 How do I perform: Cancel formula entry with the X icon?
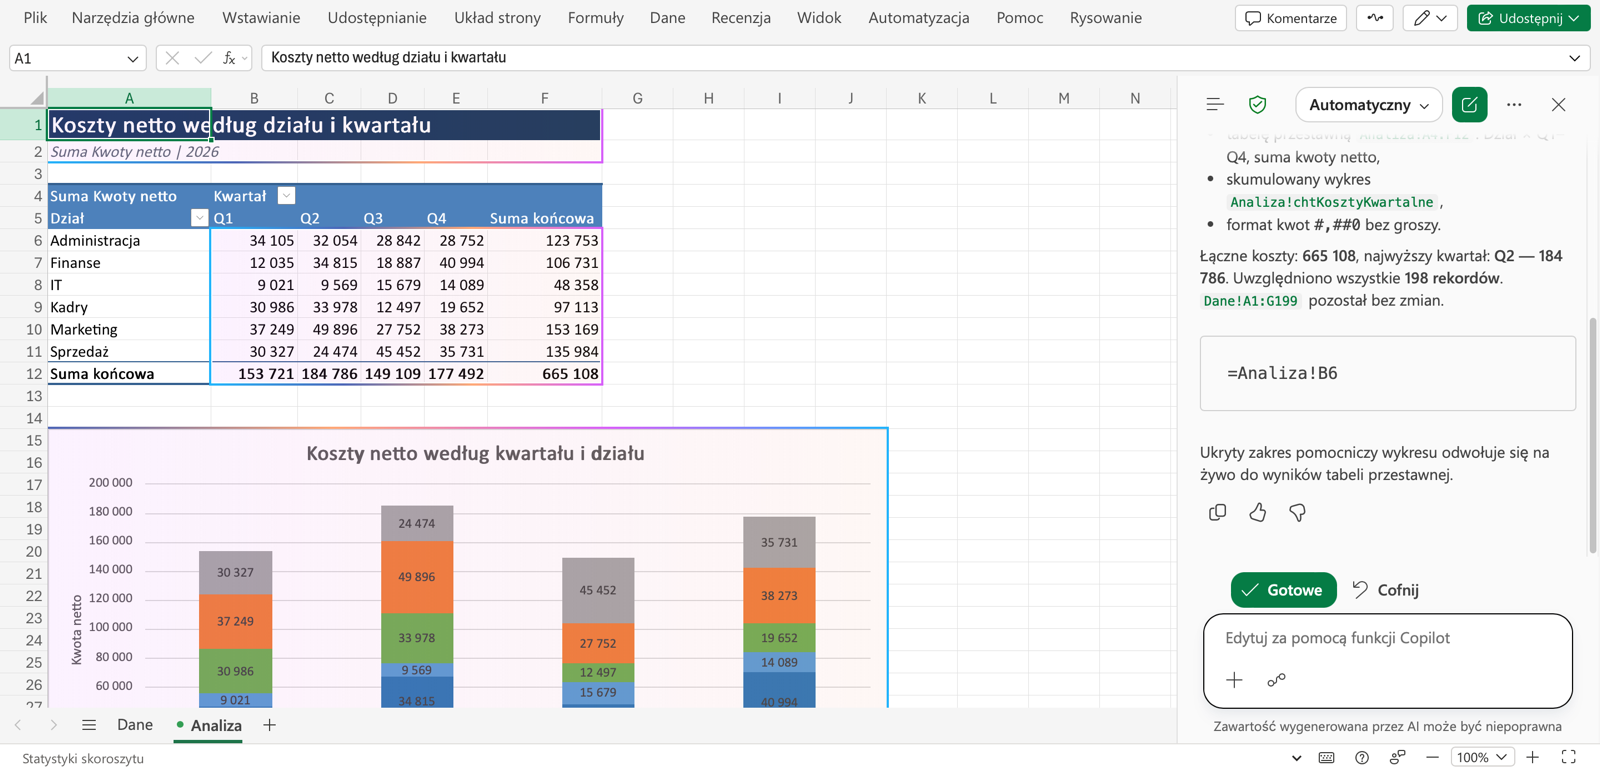click(x=172, y=58)
